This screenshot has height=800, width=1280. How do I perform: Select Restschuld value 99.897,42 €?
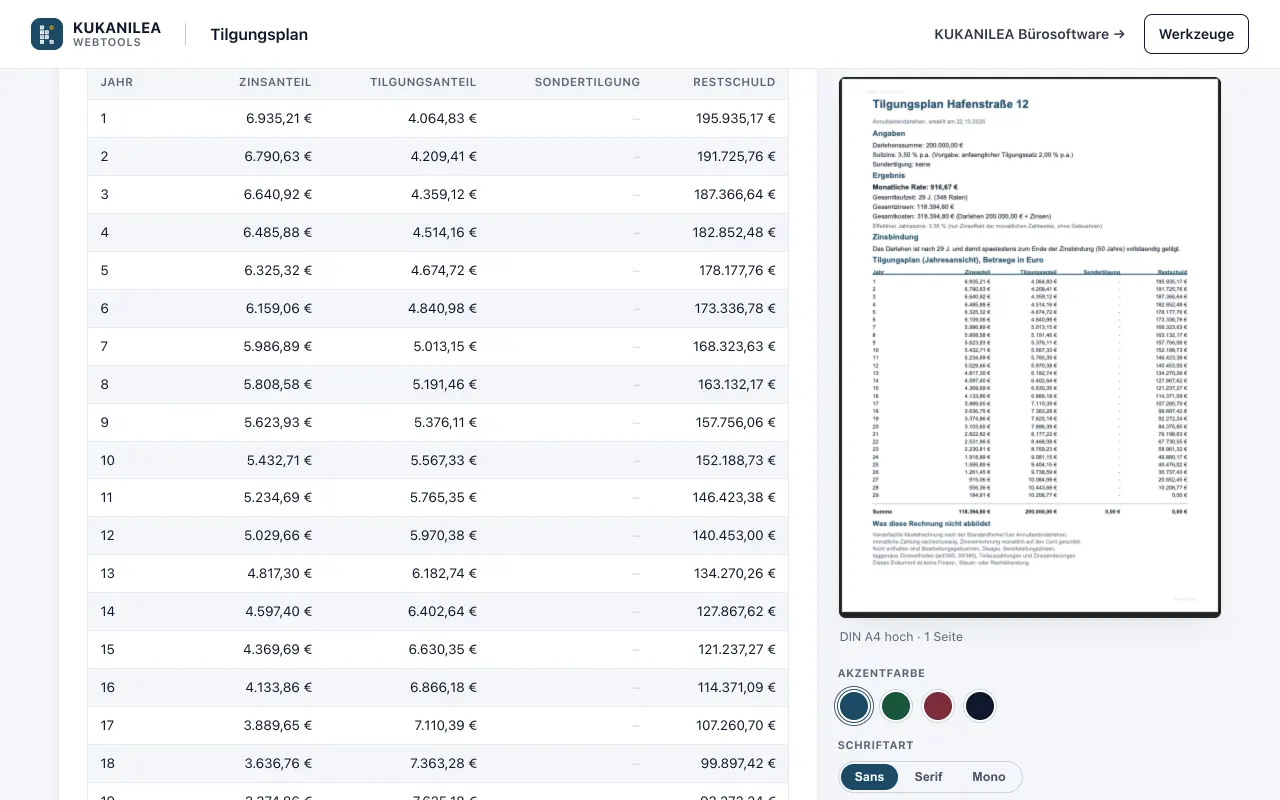pos(740,764)
